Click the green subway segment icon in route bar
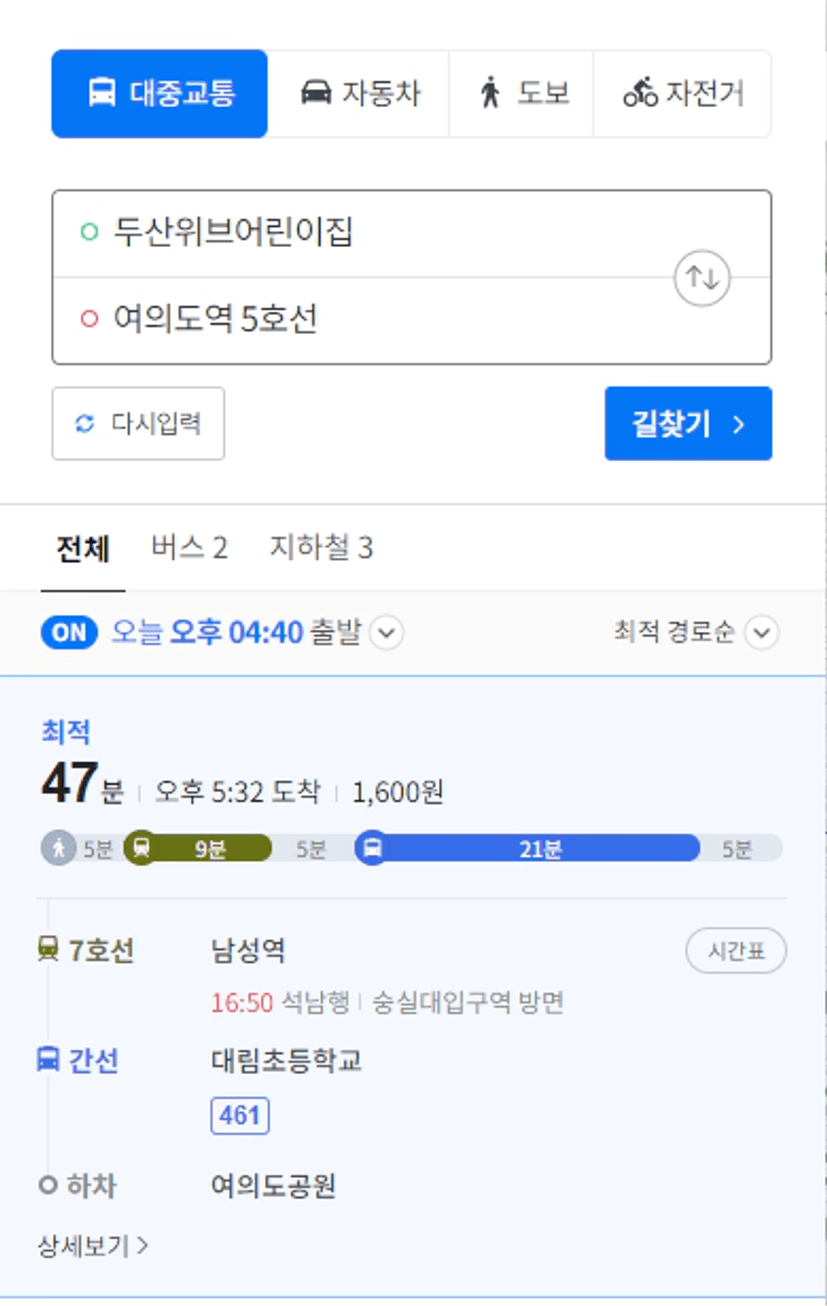This screenshot has width=827, height=1306. 141,849
